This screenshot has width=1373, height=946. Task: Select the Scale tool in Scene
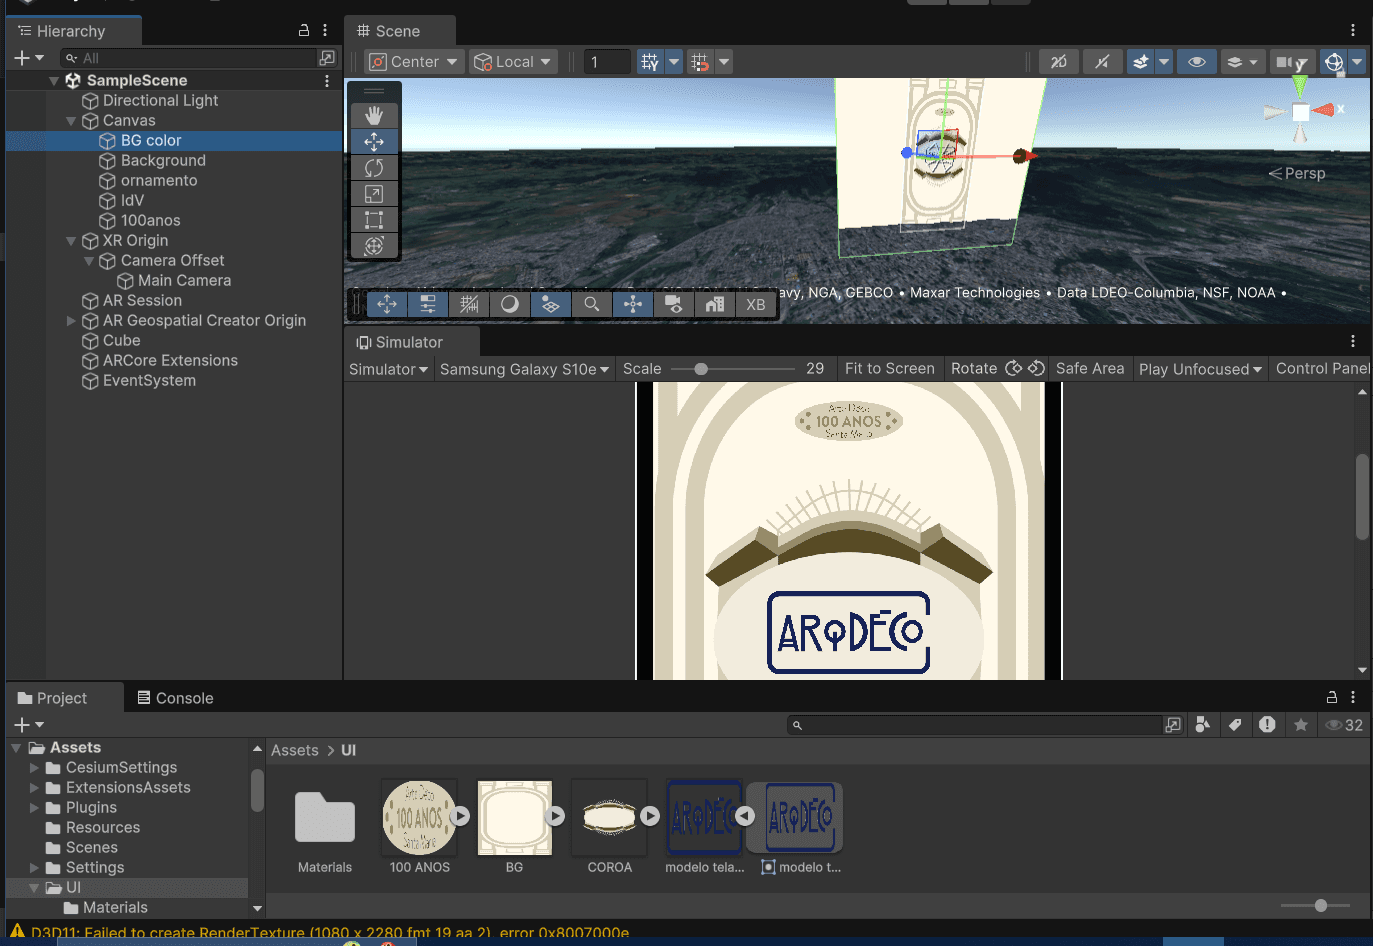374,194
